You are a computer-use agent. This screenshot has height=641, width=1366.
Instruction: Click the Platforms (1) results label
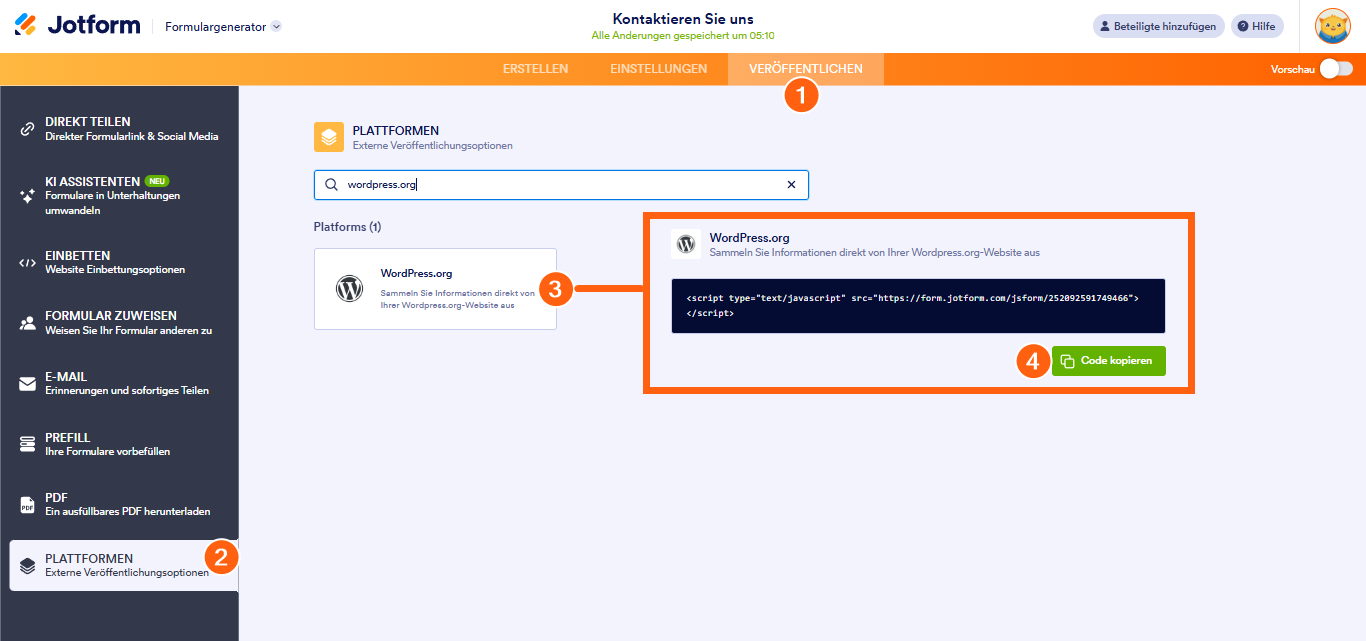[347, 227]
